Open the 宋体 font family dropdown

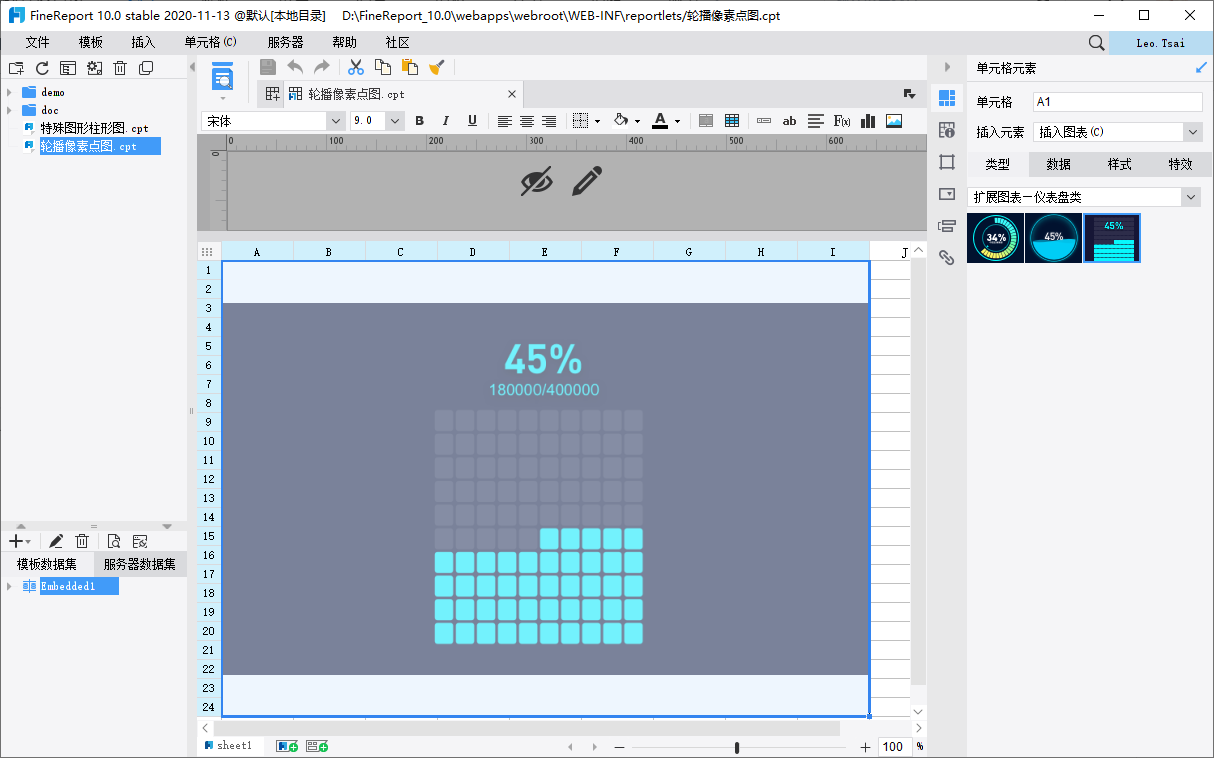pyautogui.click(x=273, y=121)
